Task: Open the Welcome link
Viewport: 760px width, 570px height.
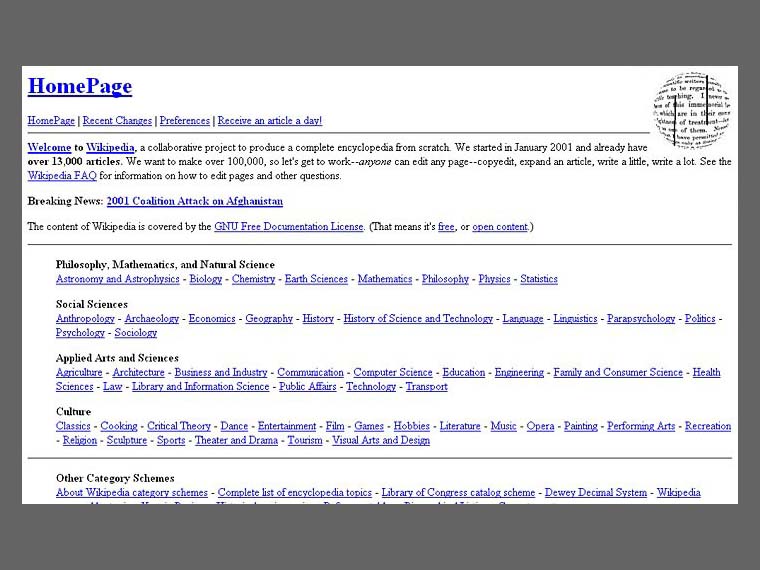Action: click(49, 147)
